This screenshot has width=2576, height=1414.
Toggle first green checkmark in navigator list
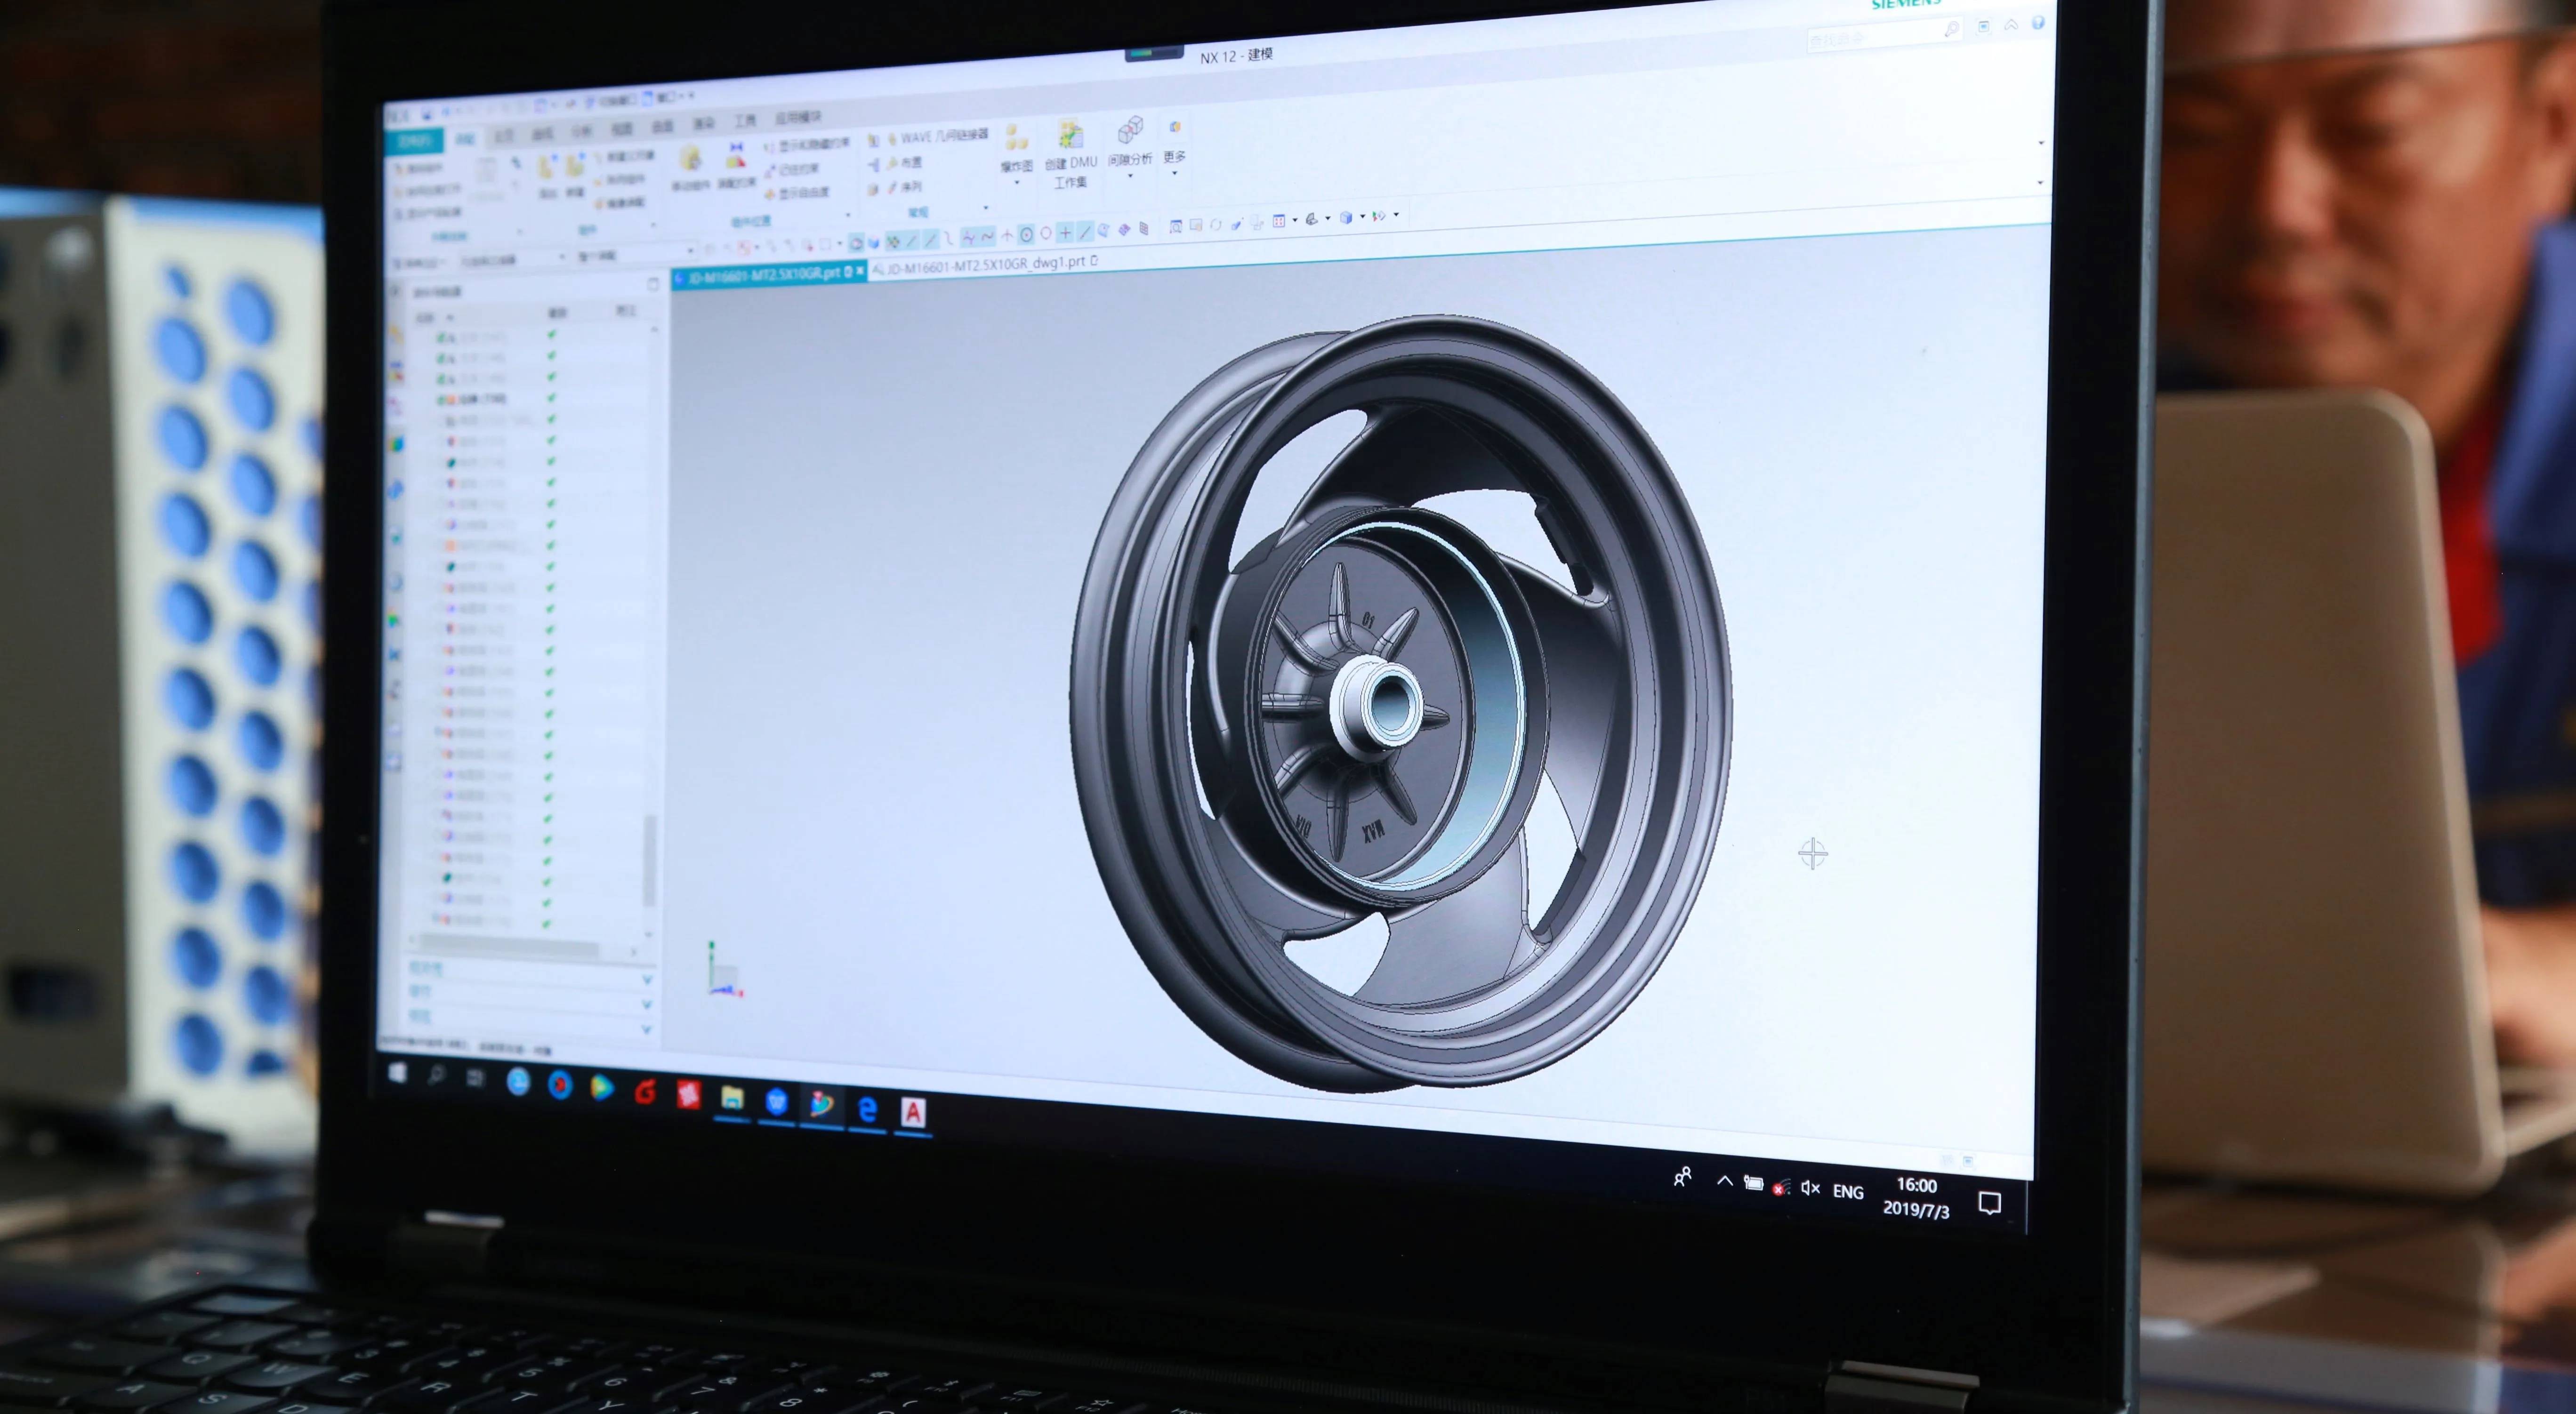(x=552, y=335)
